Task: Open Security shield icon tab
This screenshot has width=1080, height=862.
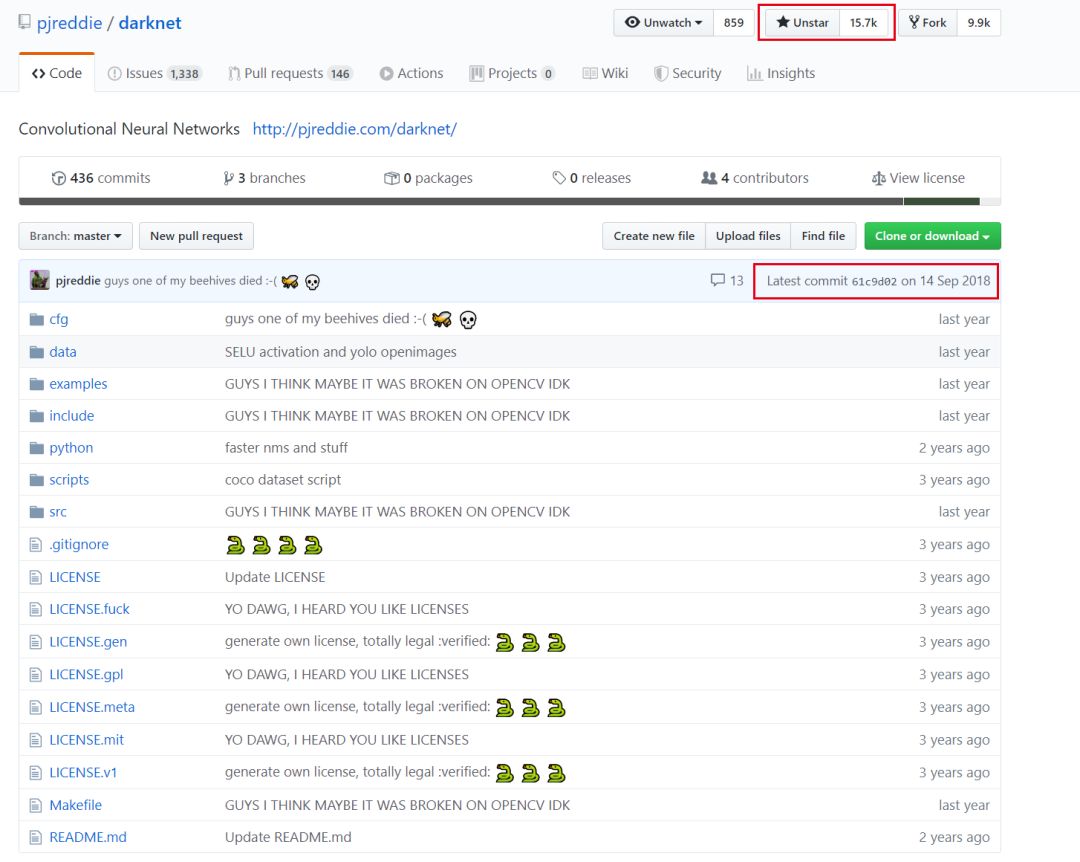Action: tap(661, 74)
